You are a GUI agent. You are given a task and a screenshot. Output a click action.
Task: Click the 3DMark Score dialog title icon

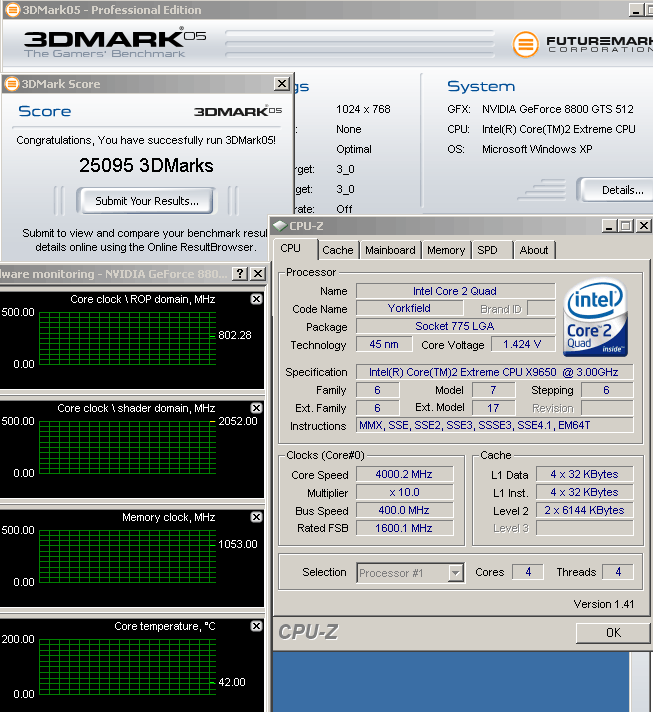click(x=12, y=84)
